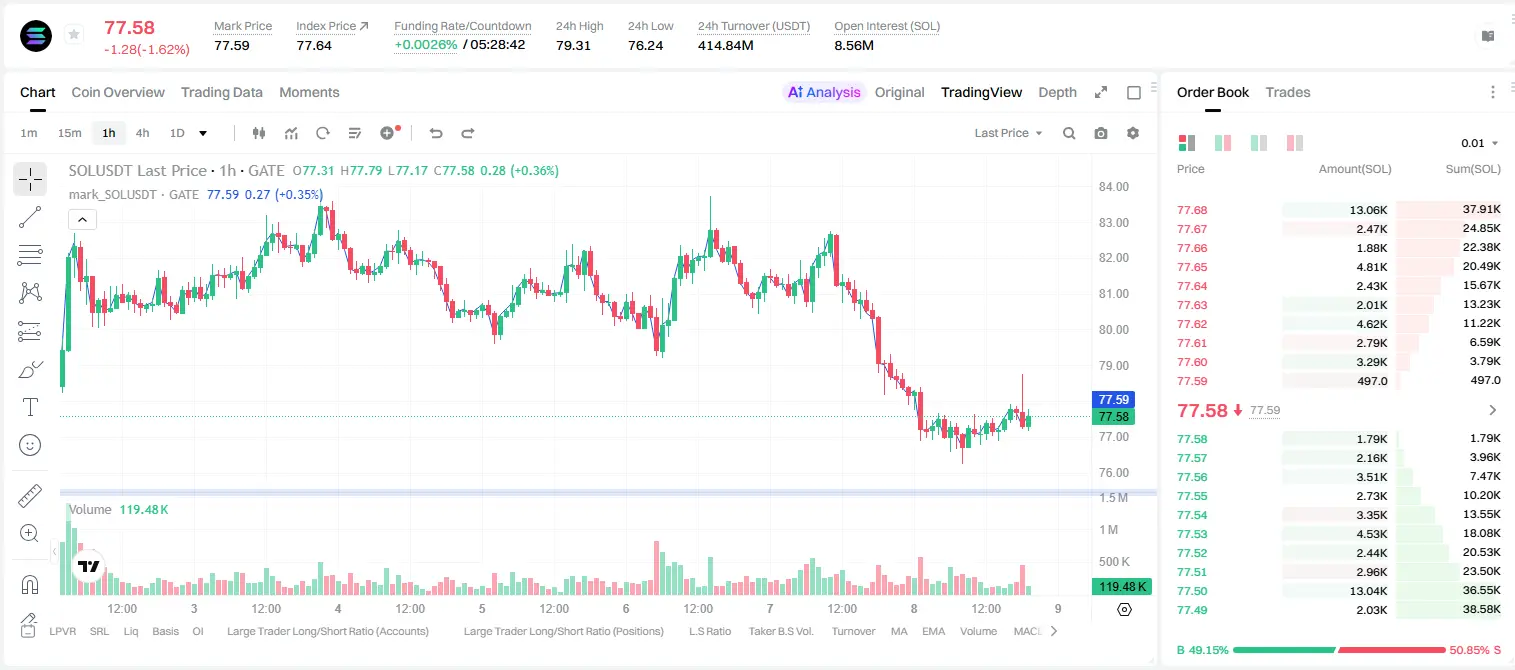The image size is (1515, 670).
Task: Open the emoji sticker tool
Action: pyautogui.click(x=30, y=445)
